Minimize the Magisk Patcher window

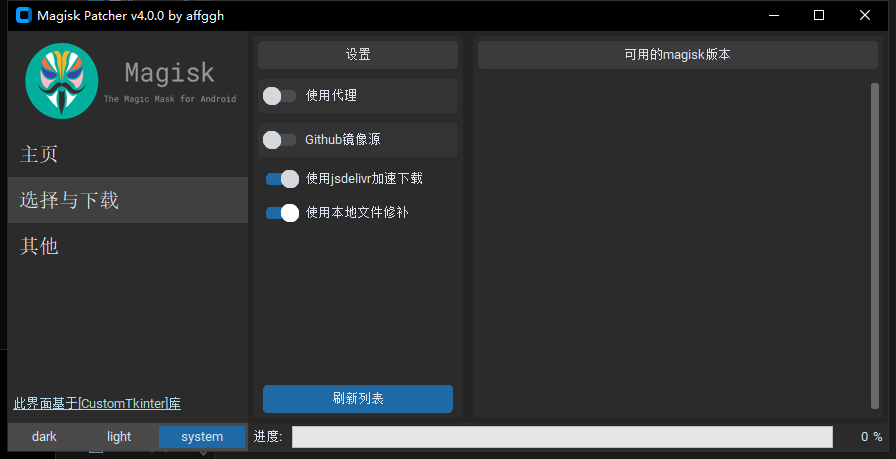click(774, 15)
